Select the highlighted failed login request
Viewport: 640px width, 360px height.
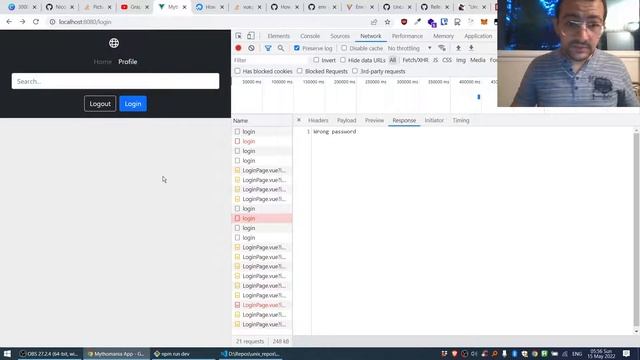tap(262, 218)
